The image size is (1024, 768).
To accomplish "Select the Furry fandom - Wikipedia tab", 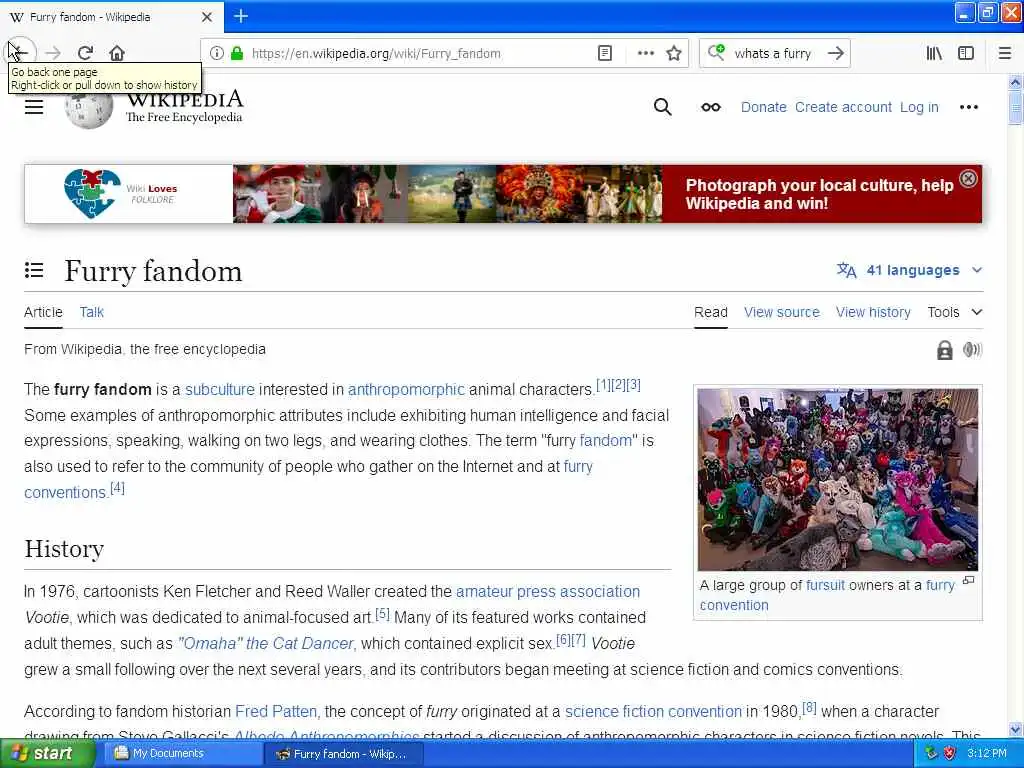I will tap(111, 17).
